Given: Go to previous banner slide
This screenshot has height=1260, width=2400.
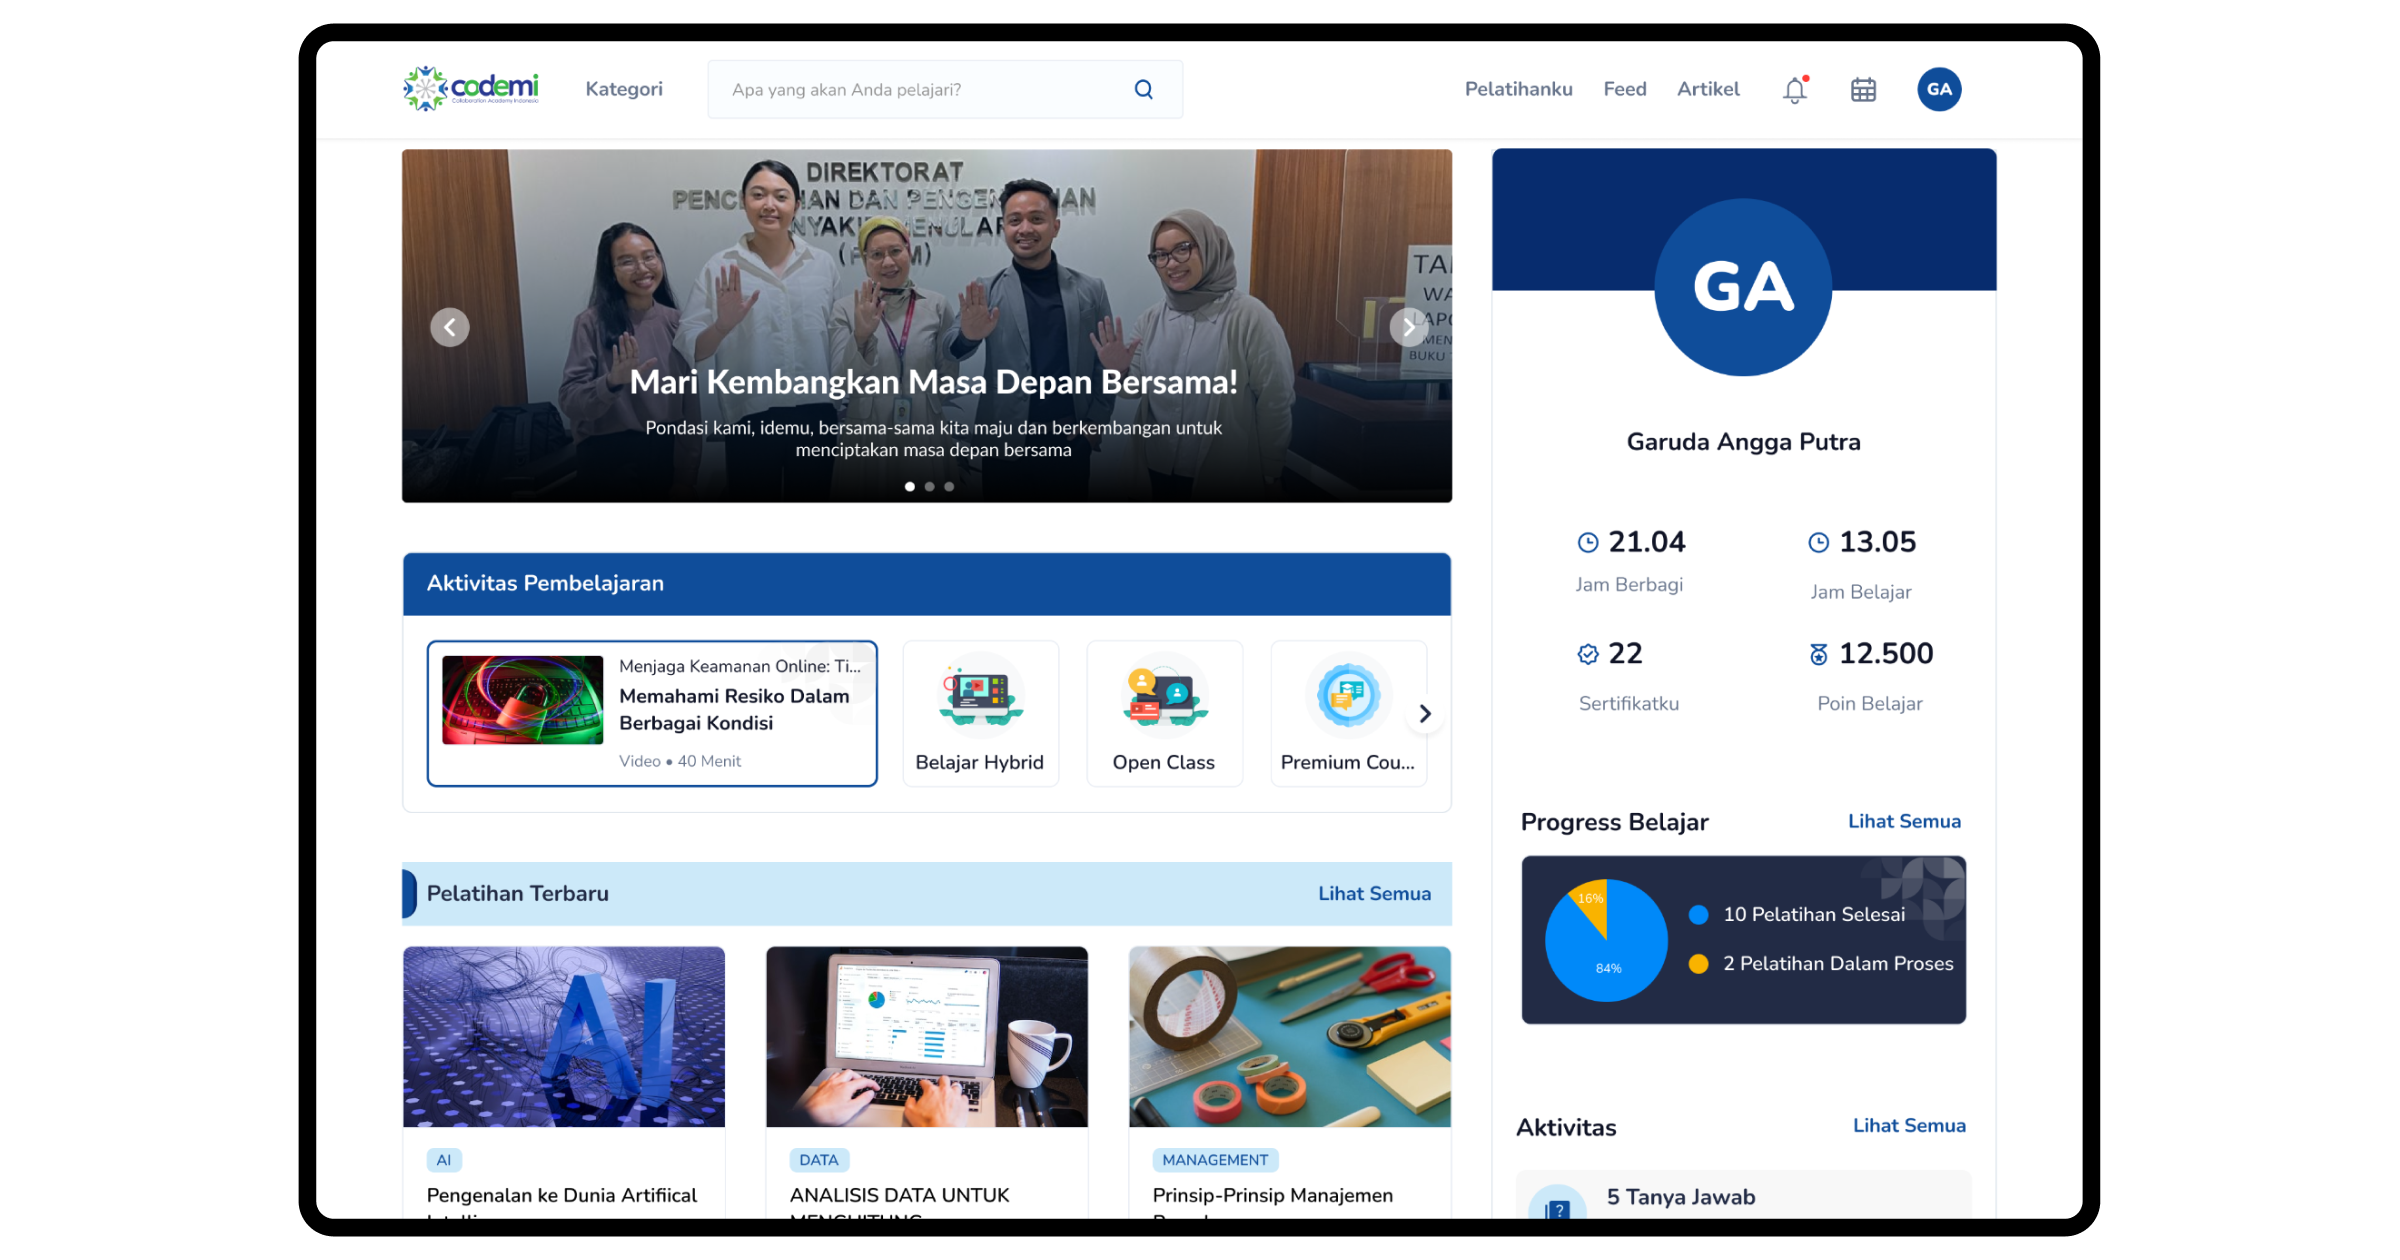Looking at the screenshot, I should pos(450,327).
